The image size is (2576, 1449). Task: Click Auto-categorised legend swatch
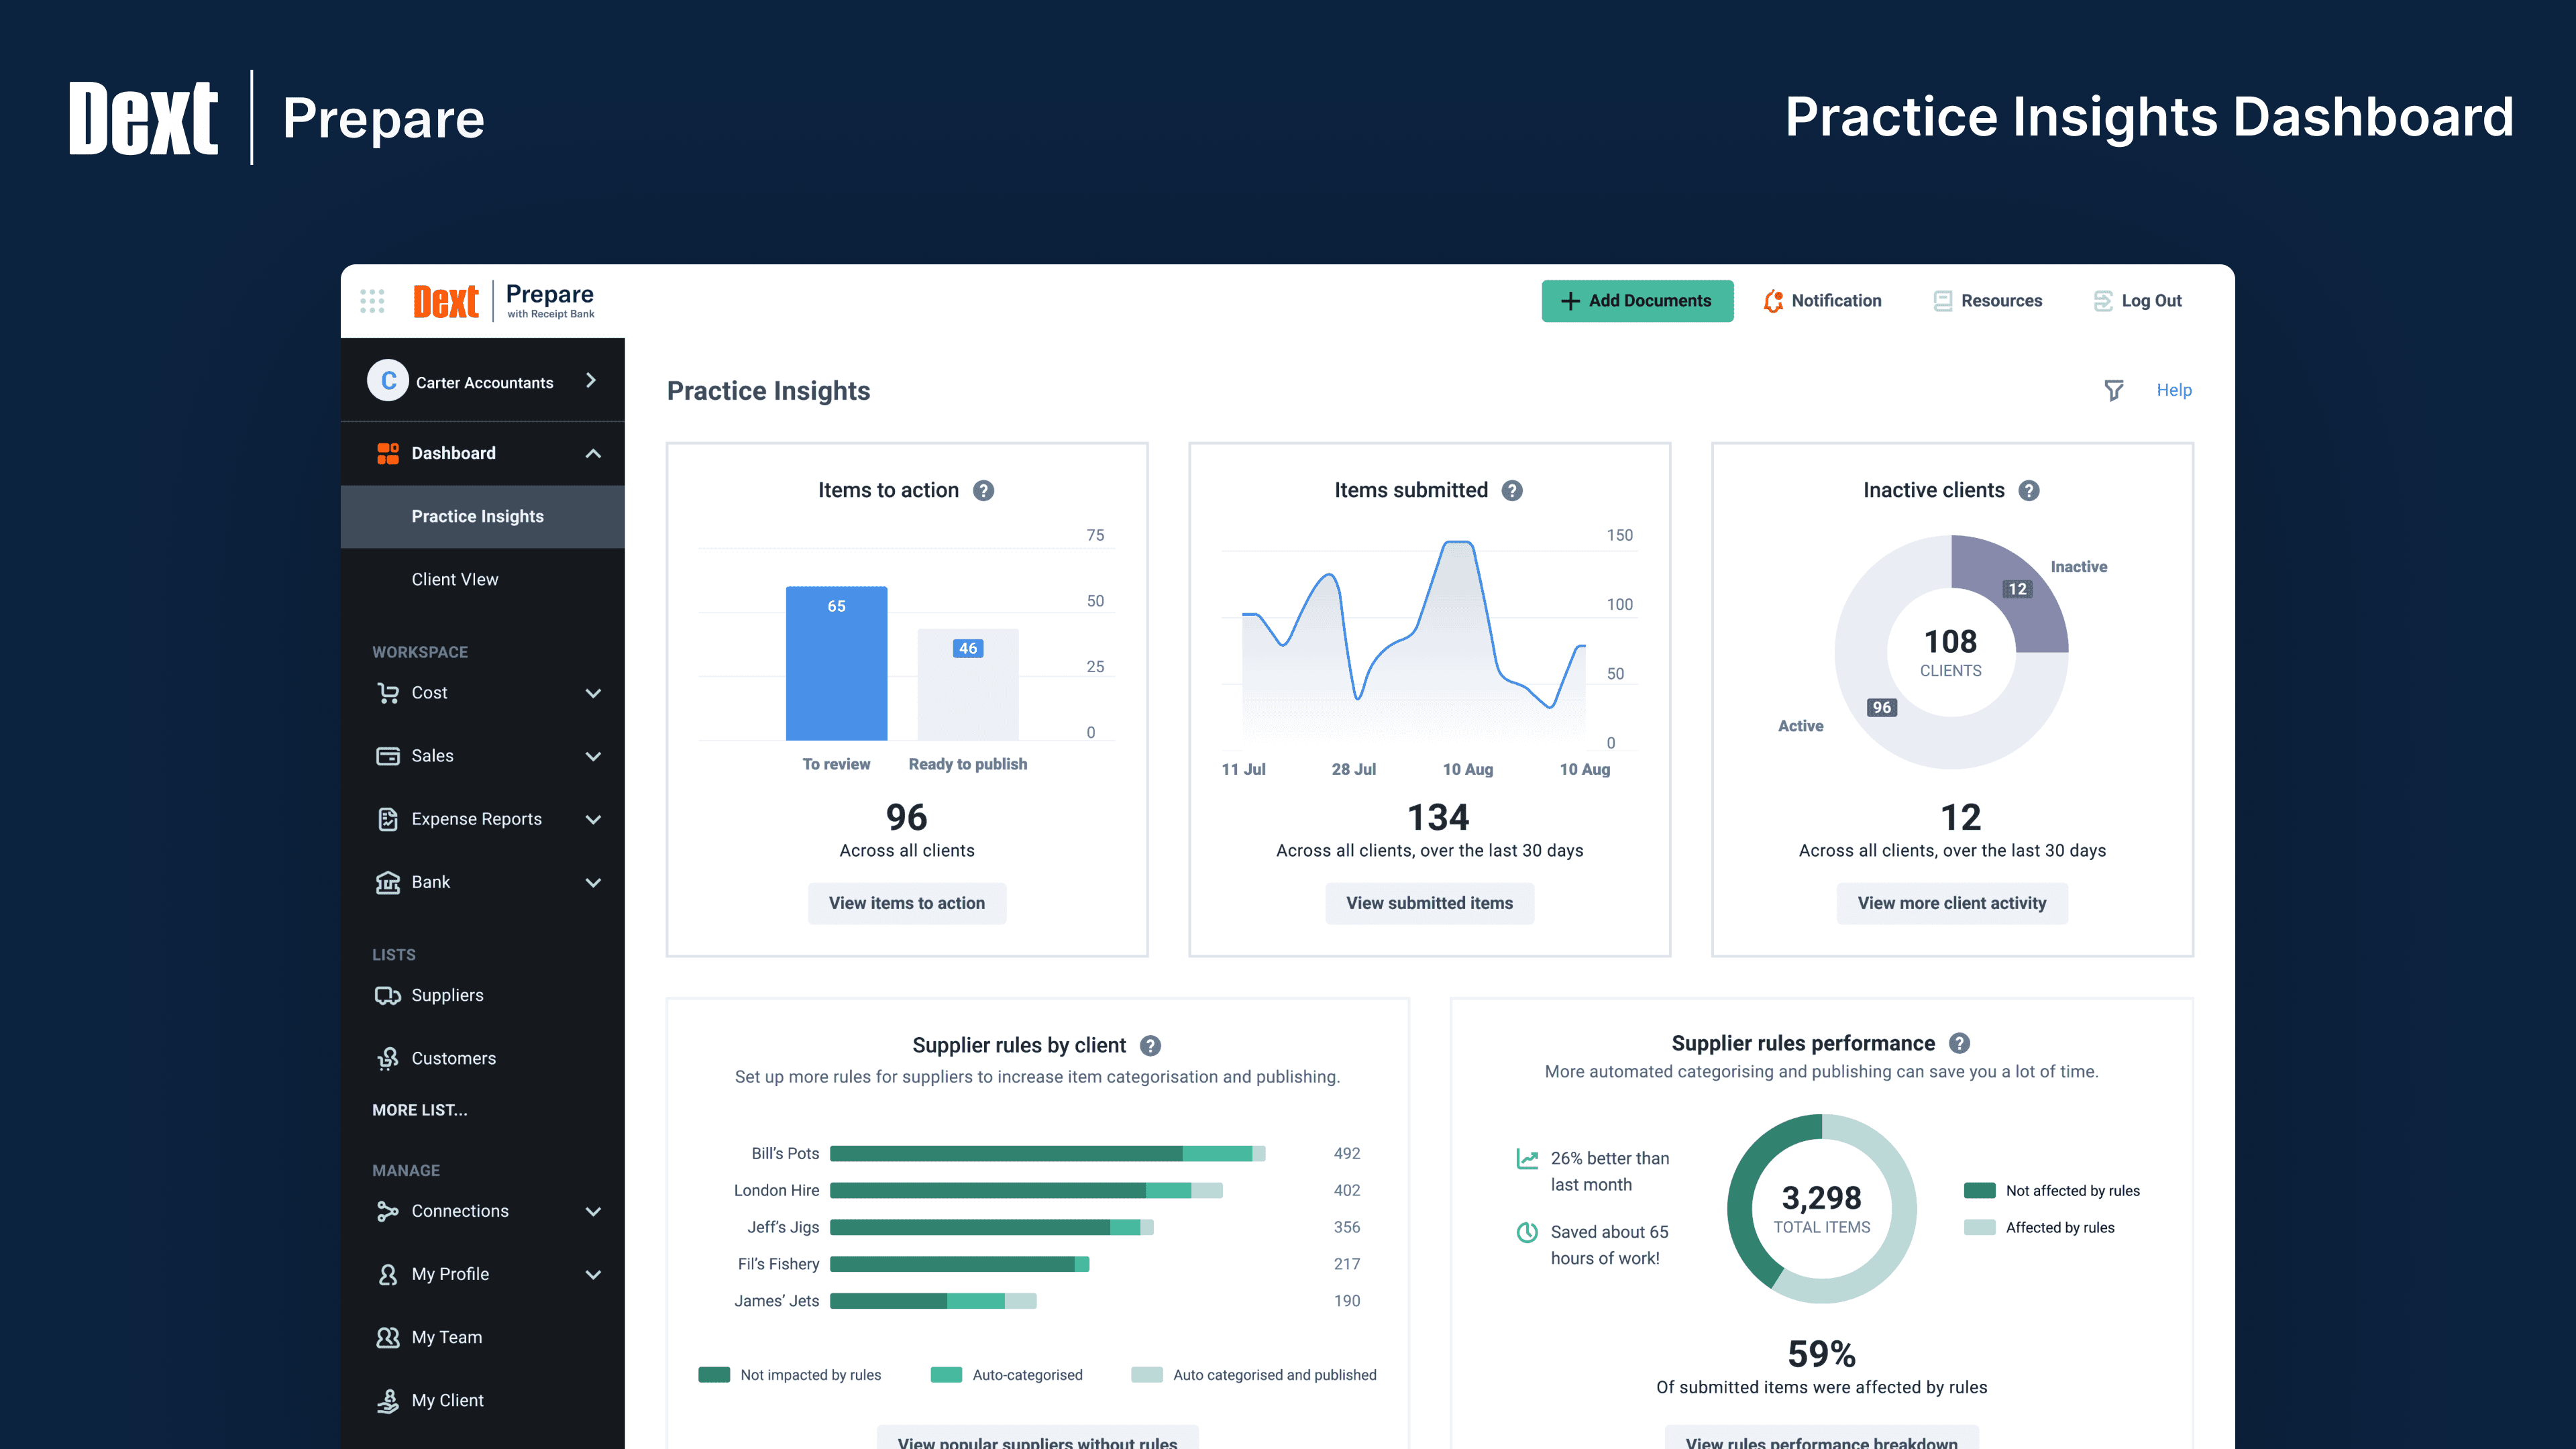pos(946,1375)
